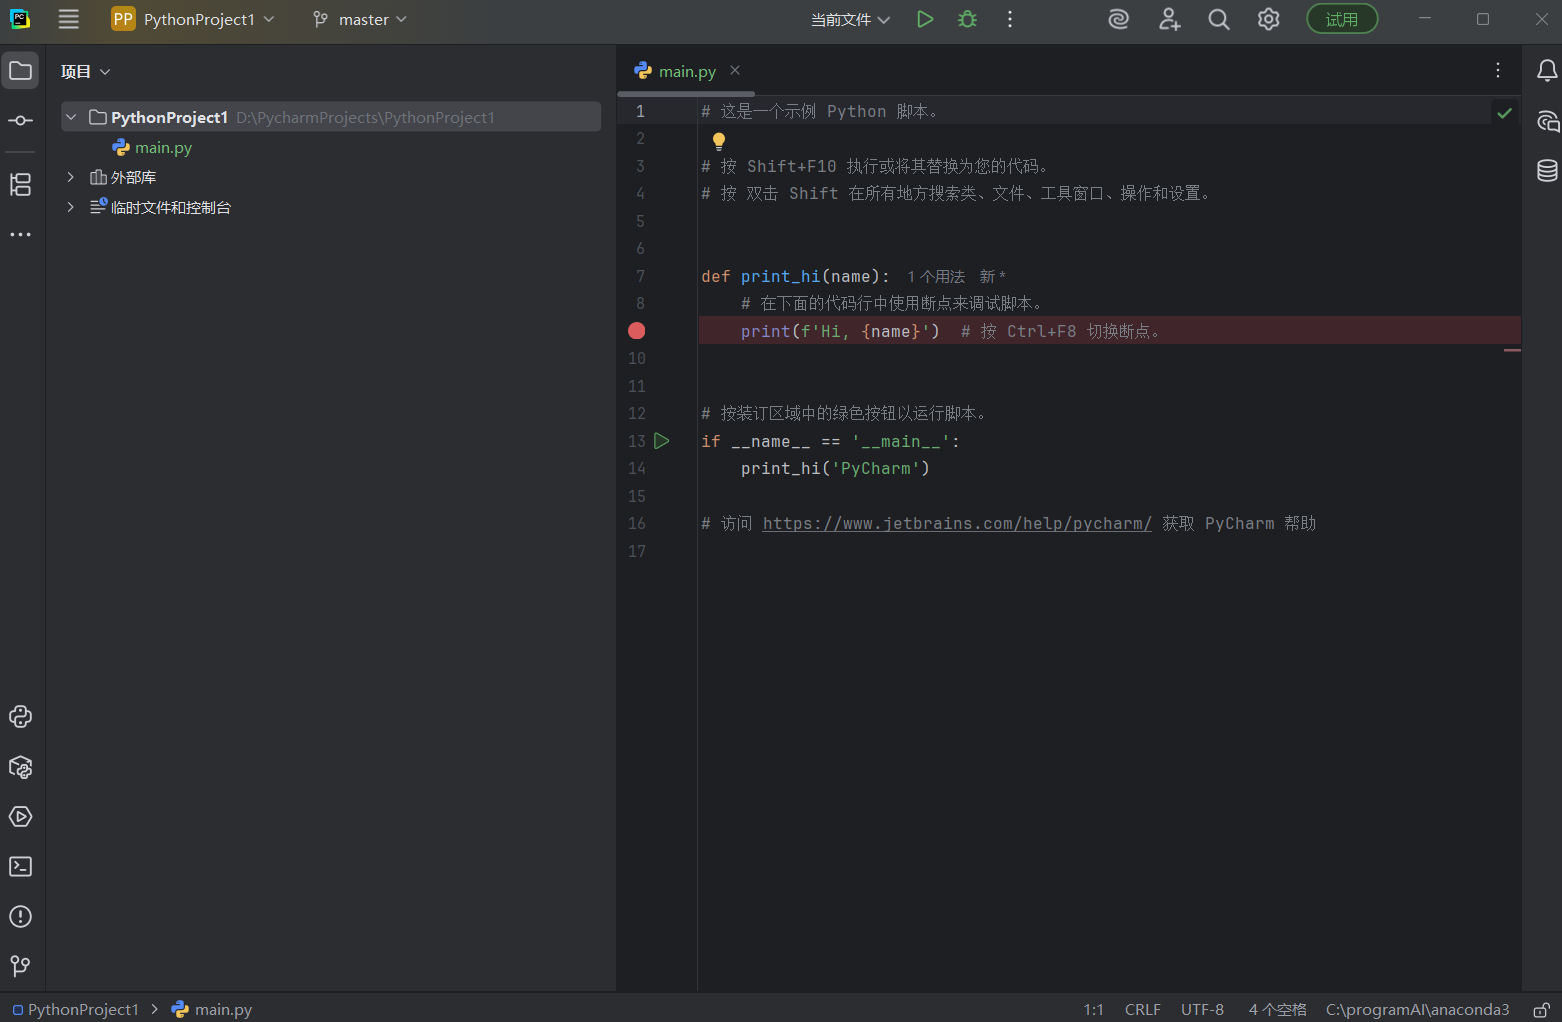The image size is (1562, 1022).
Task: Select main.py in project tree
Action: (163, 147)
